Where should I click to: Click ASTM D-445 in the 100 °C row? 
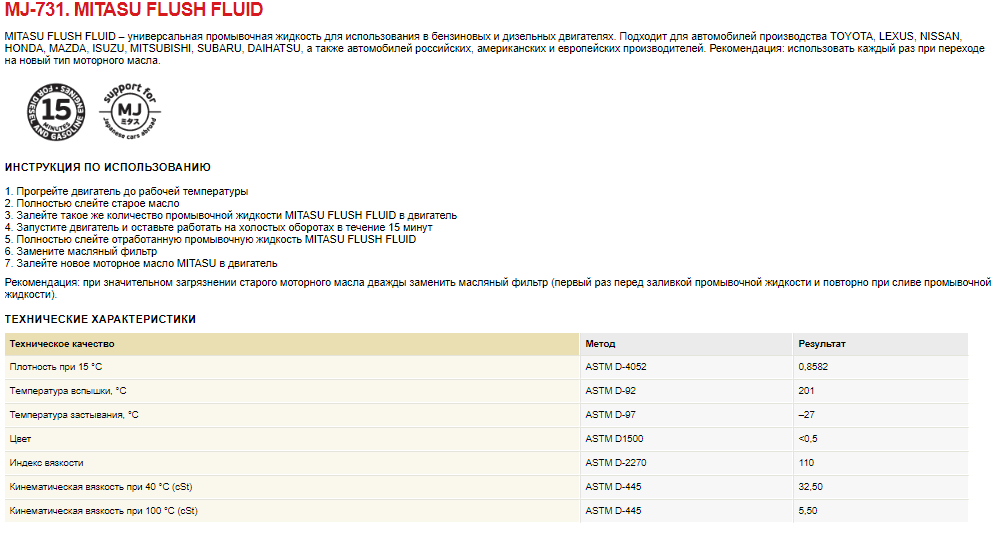(x=686, y=511)
